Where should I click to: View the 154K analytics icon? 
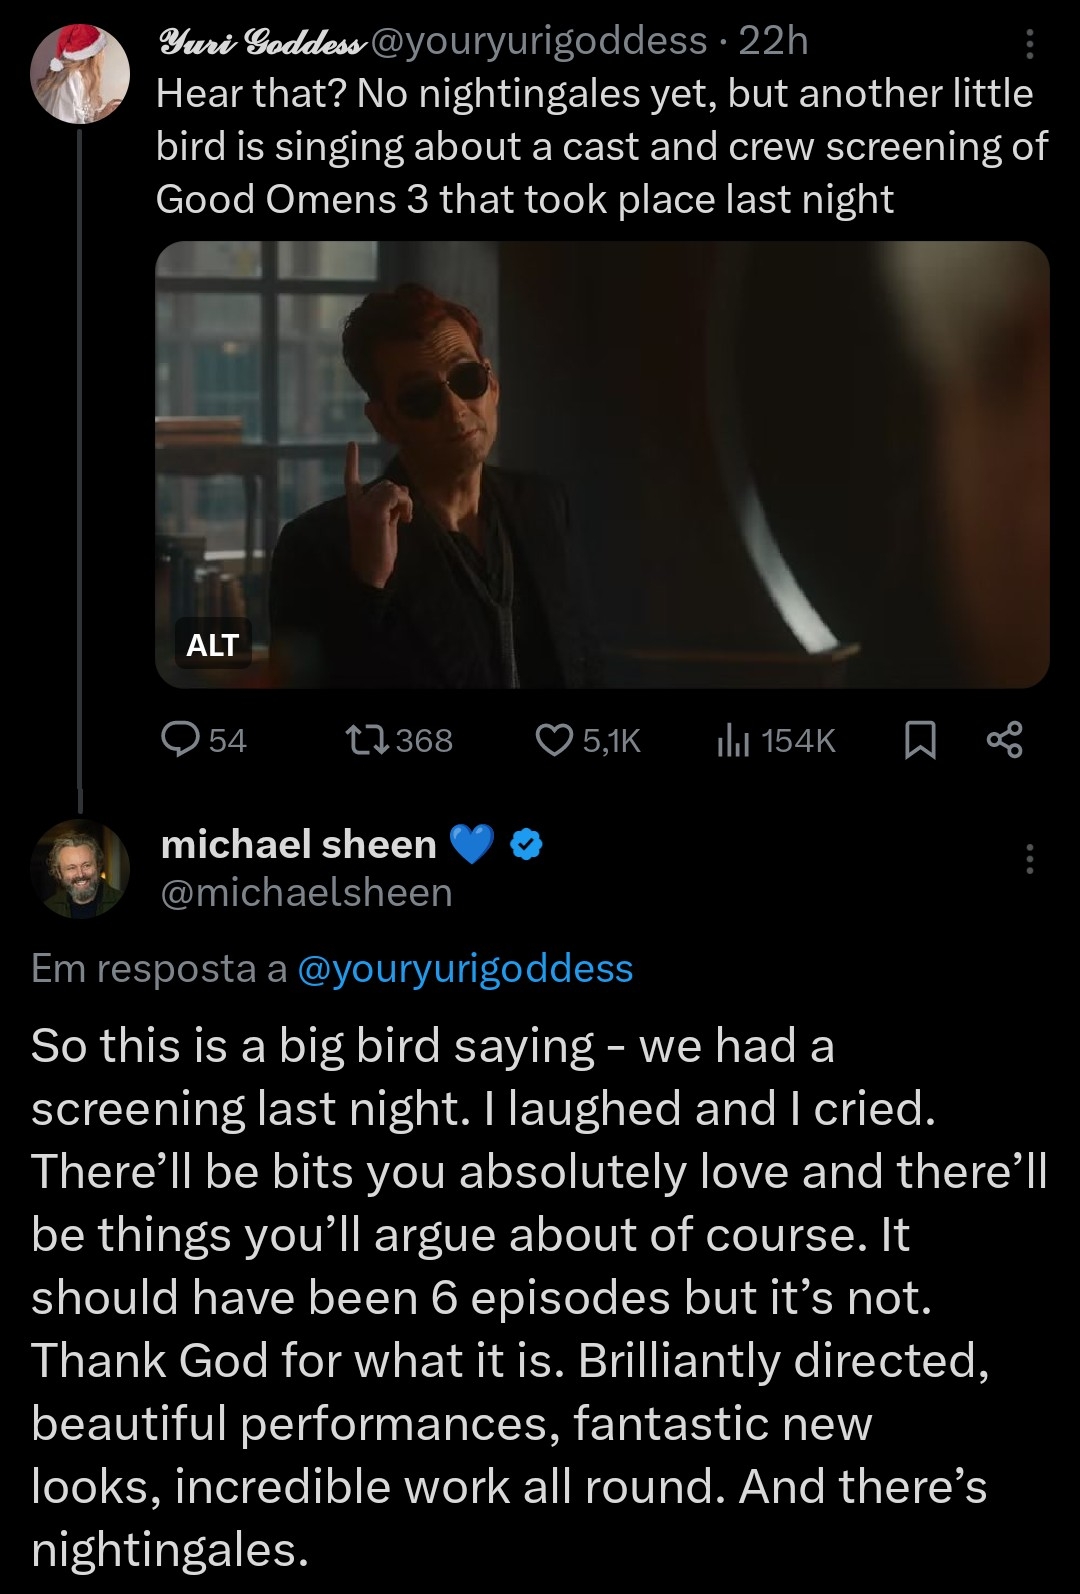click(x=733, y=741)
